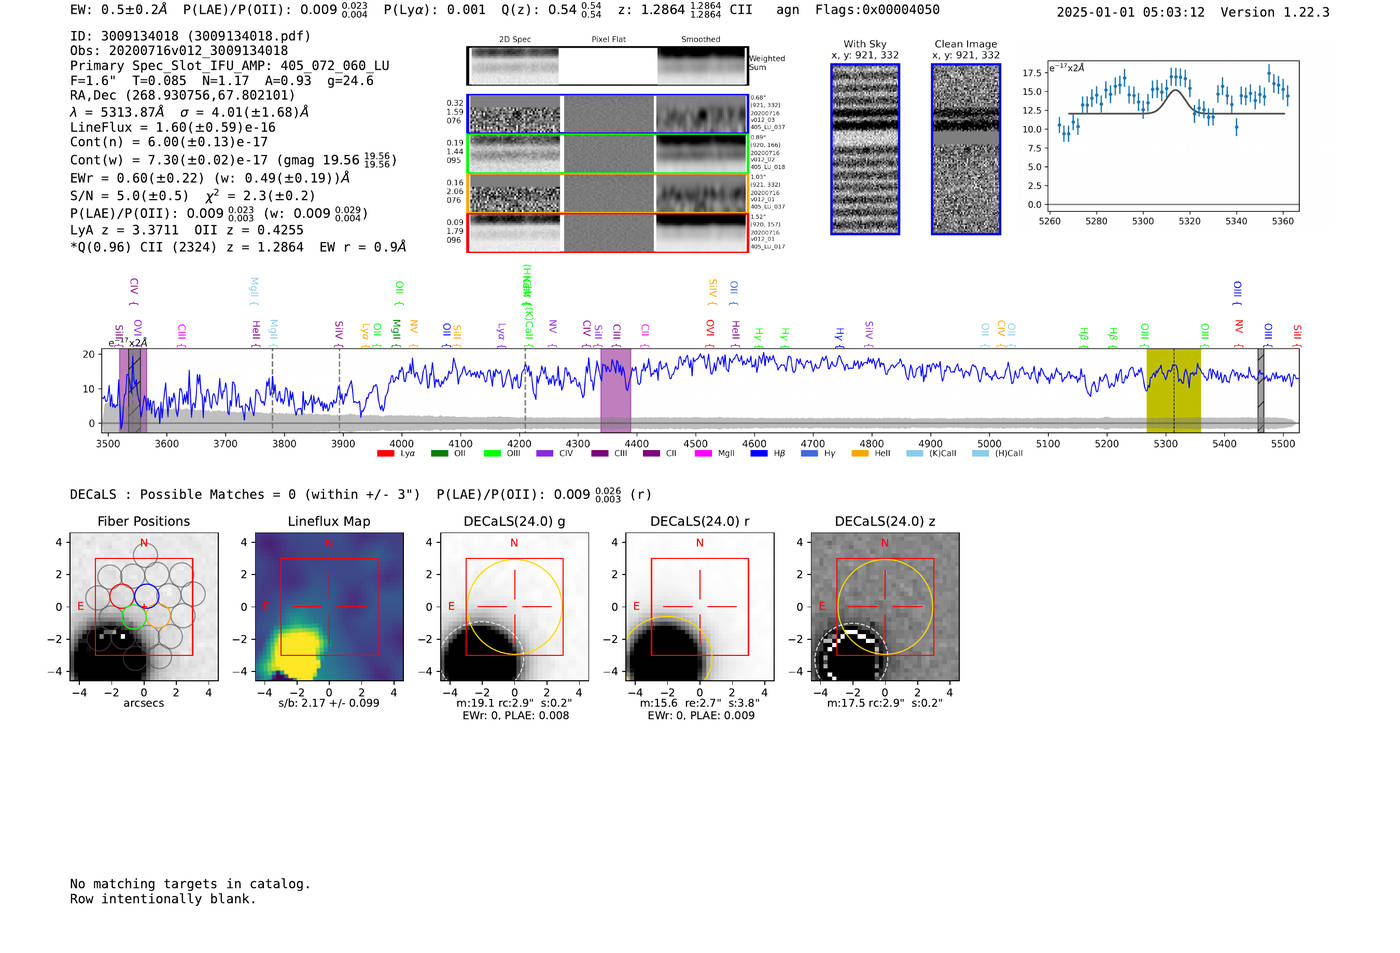Click the RA,Dec coordinates line
Image resolution: width=1400 pixels, height=953 pixels.
tap(183, 95)
